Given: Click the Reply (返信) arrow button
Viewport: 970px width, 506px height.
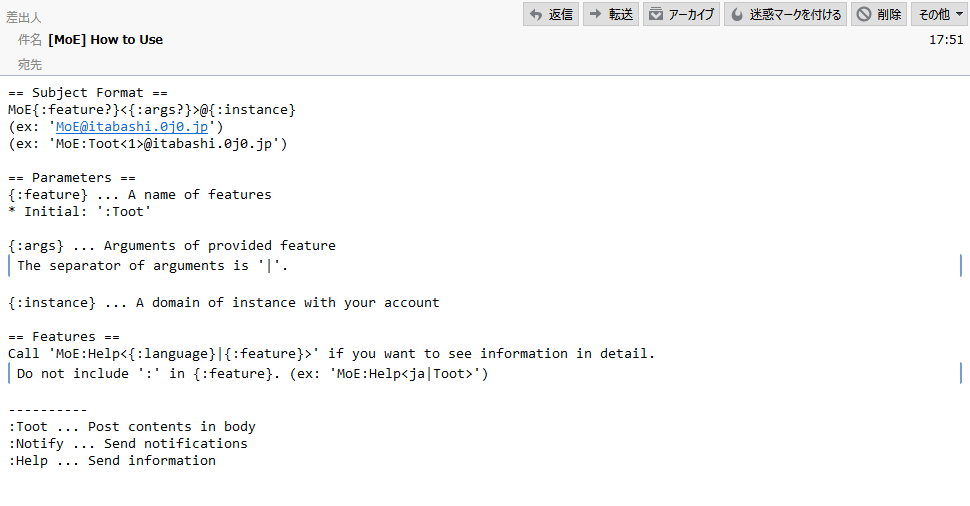Looking at the screenshot, I should click(x=551, y=14).
